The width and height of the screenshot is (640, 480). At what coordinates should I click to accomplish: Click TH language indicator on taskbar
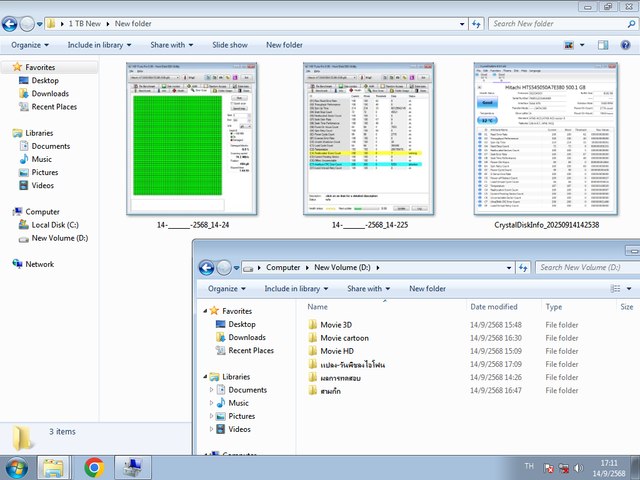click(529, 466)
